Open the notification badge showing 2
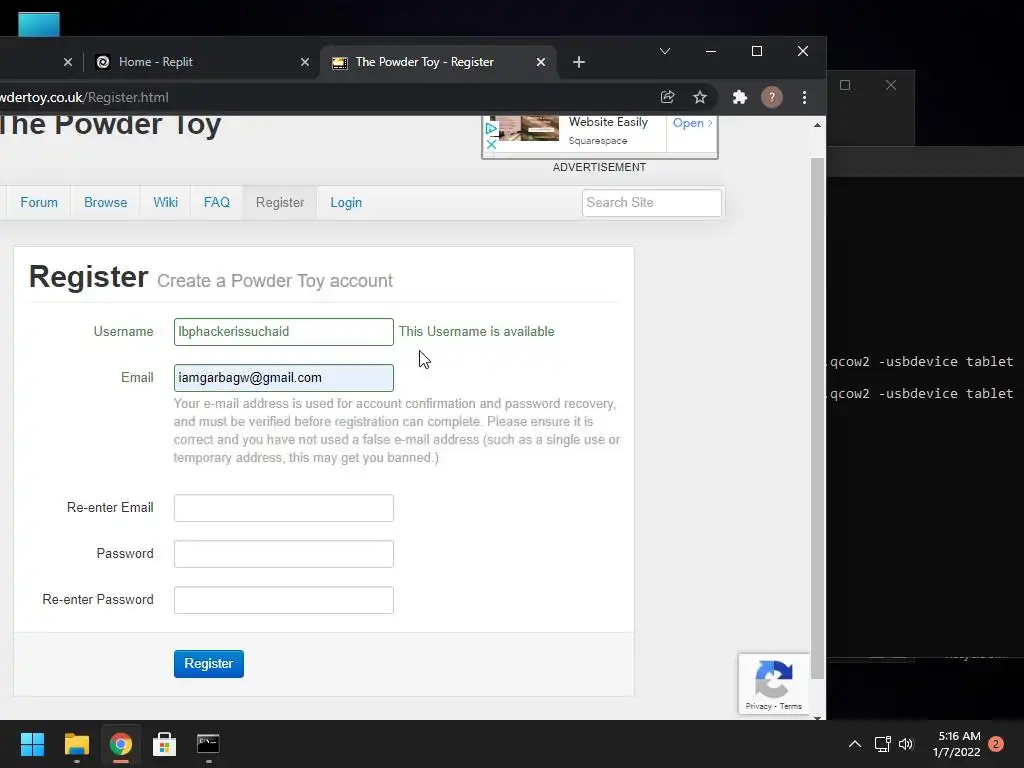 click(996, 744)
